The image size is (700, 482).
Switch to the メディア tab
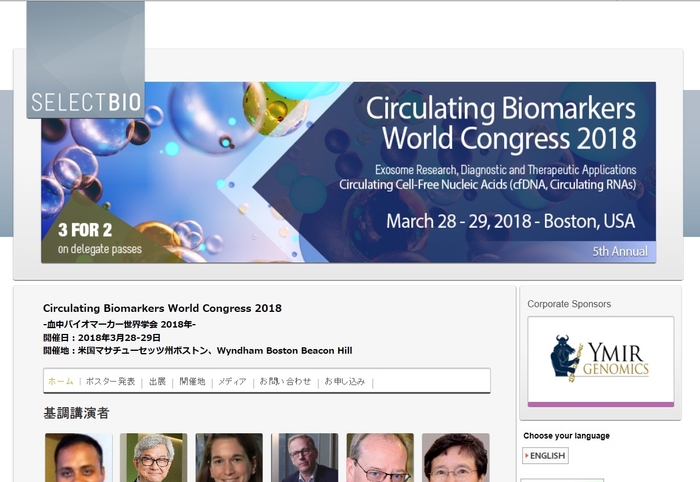pos(232,381)
